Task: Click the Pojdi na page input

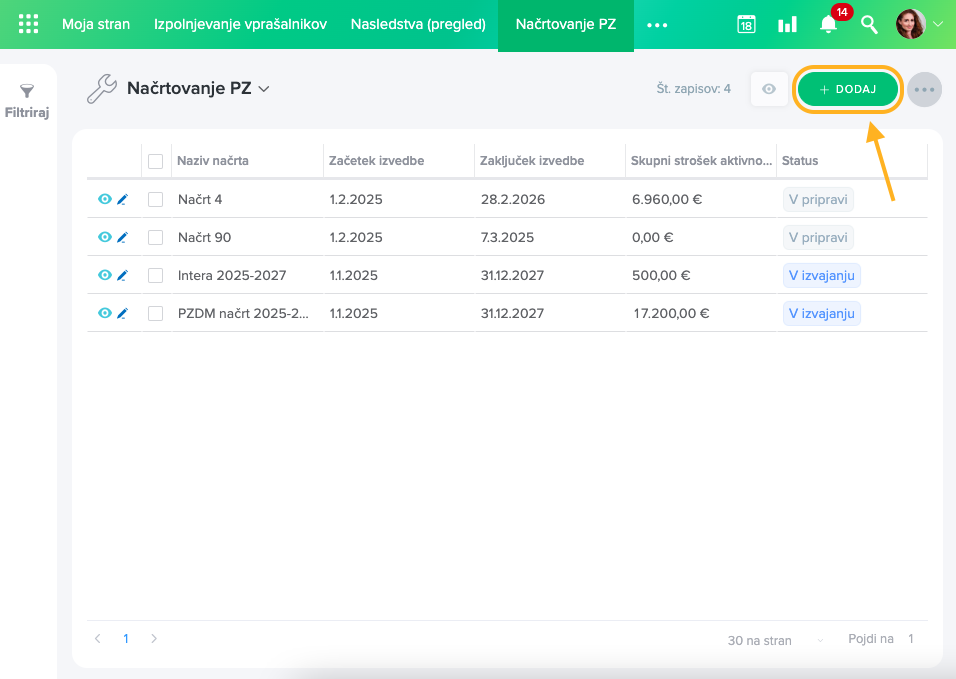Action: tap(911, 639)
